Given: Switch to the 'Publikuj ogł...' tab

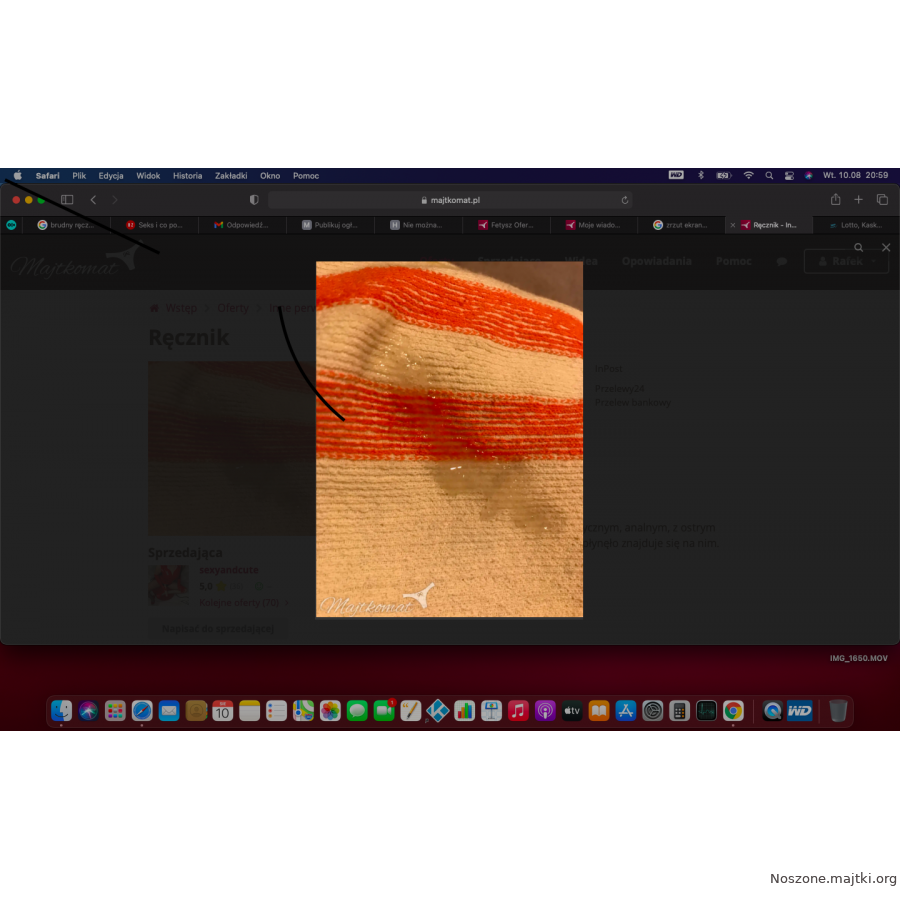Looking at the screenshot, I should coord(330,225).
